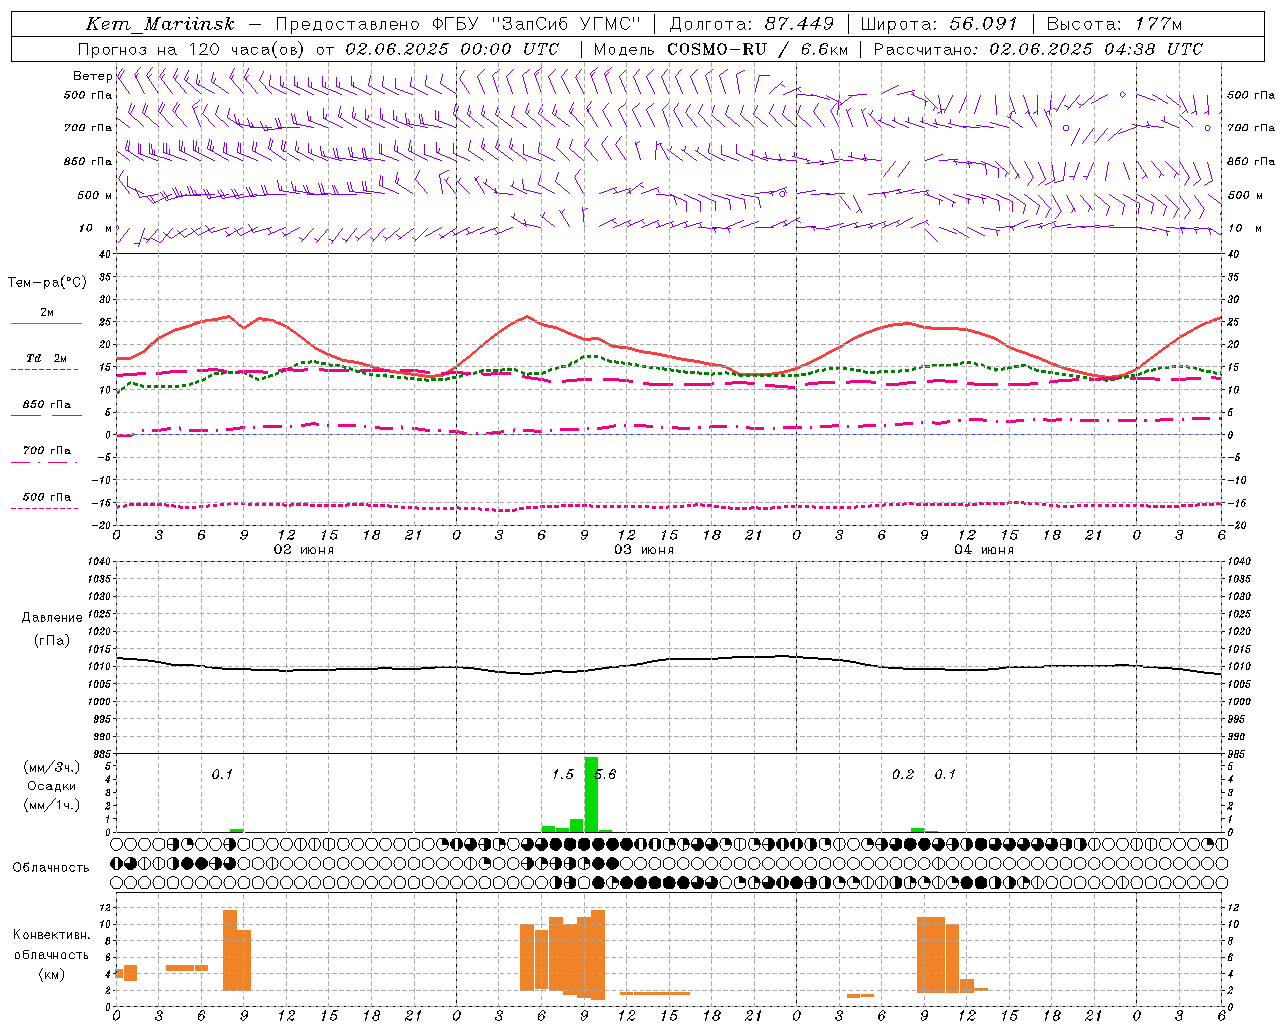Viewport: 1280px width, 1024px height.
Task: Click the 'Предоставлено ФГБУ ЗапСиб УГМС' provider text
Action: [x=457, y=24]
